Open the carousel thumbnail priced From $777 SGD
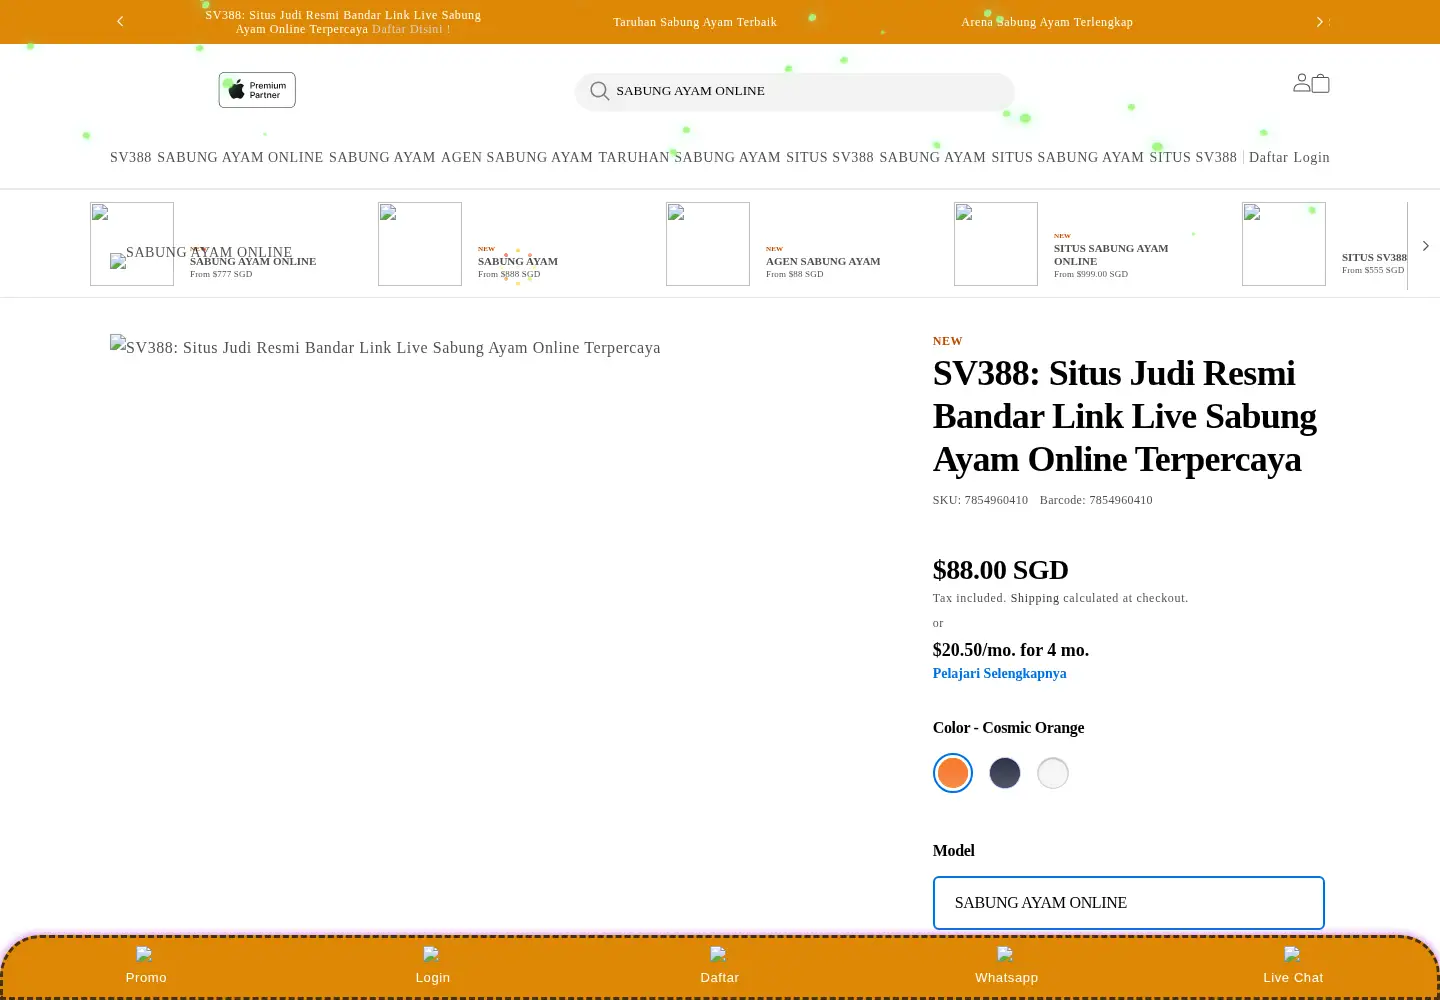 132,244
